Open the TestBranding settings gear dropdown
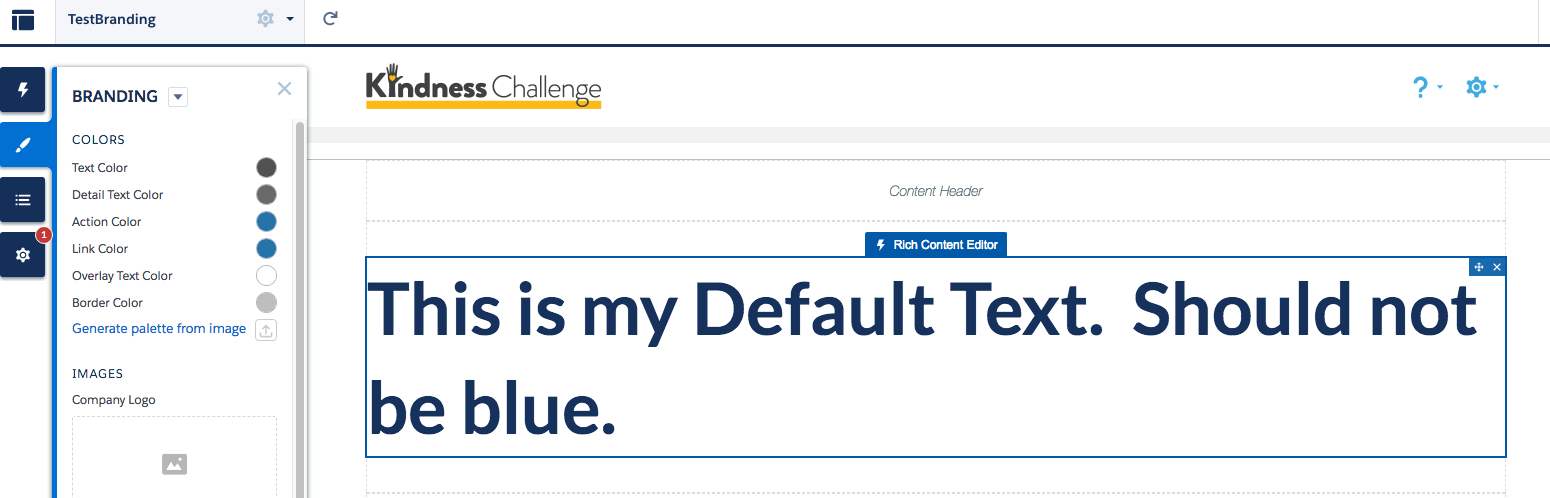This screenshot has height=498, width=1550. point(275,19)
